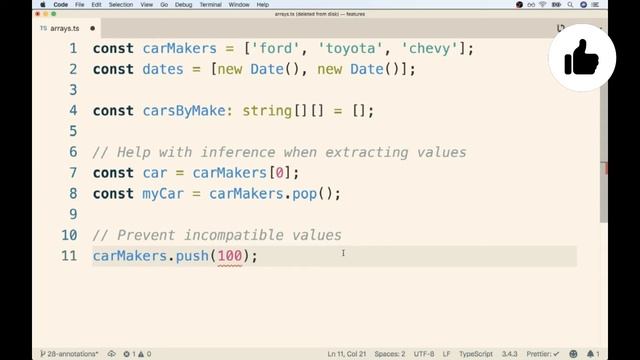Click line number 1 in the gutter
This screenshot has width=640, height=360.
(x=73, y=49)
